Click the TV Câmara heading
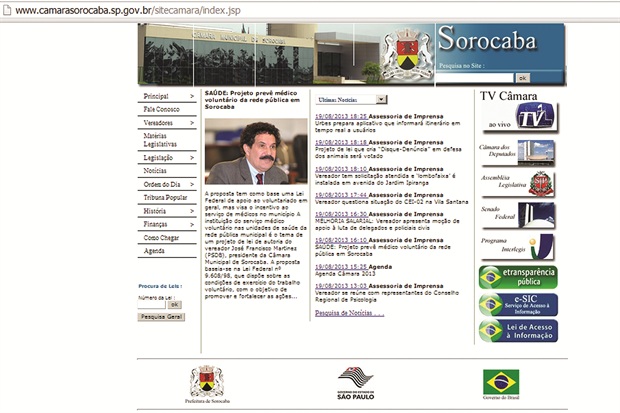The image size is (620, 413). [508, 96]
